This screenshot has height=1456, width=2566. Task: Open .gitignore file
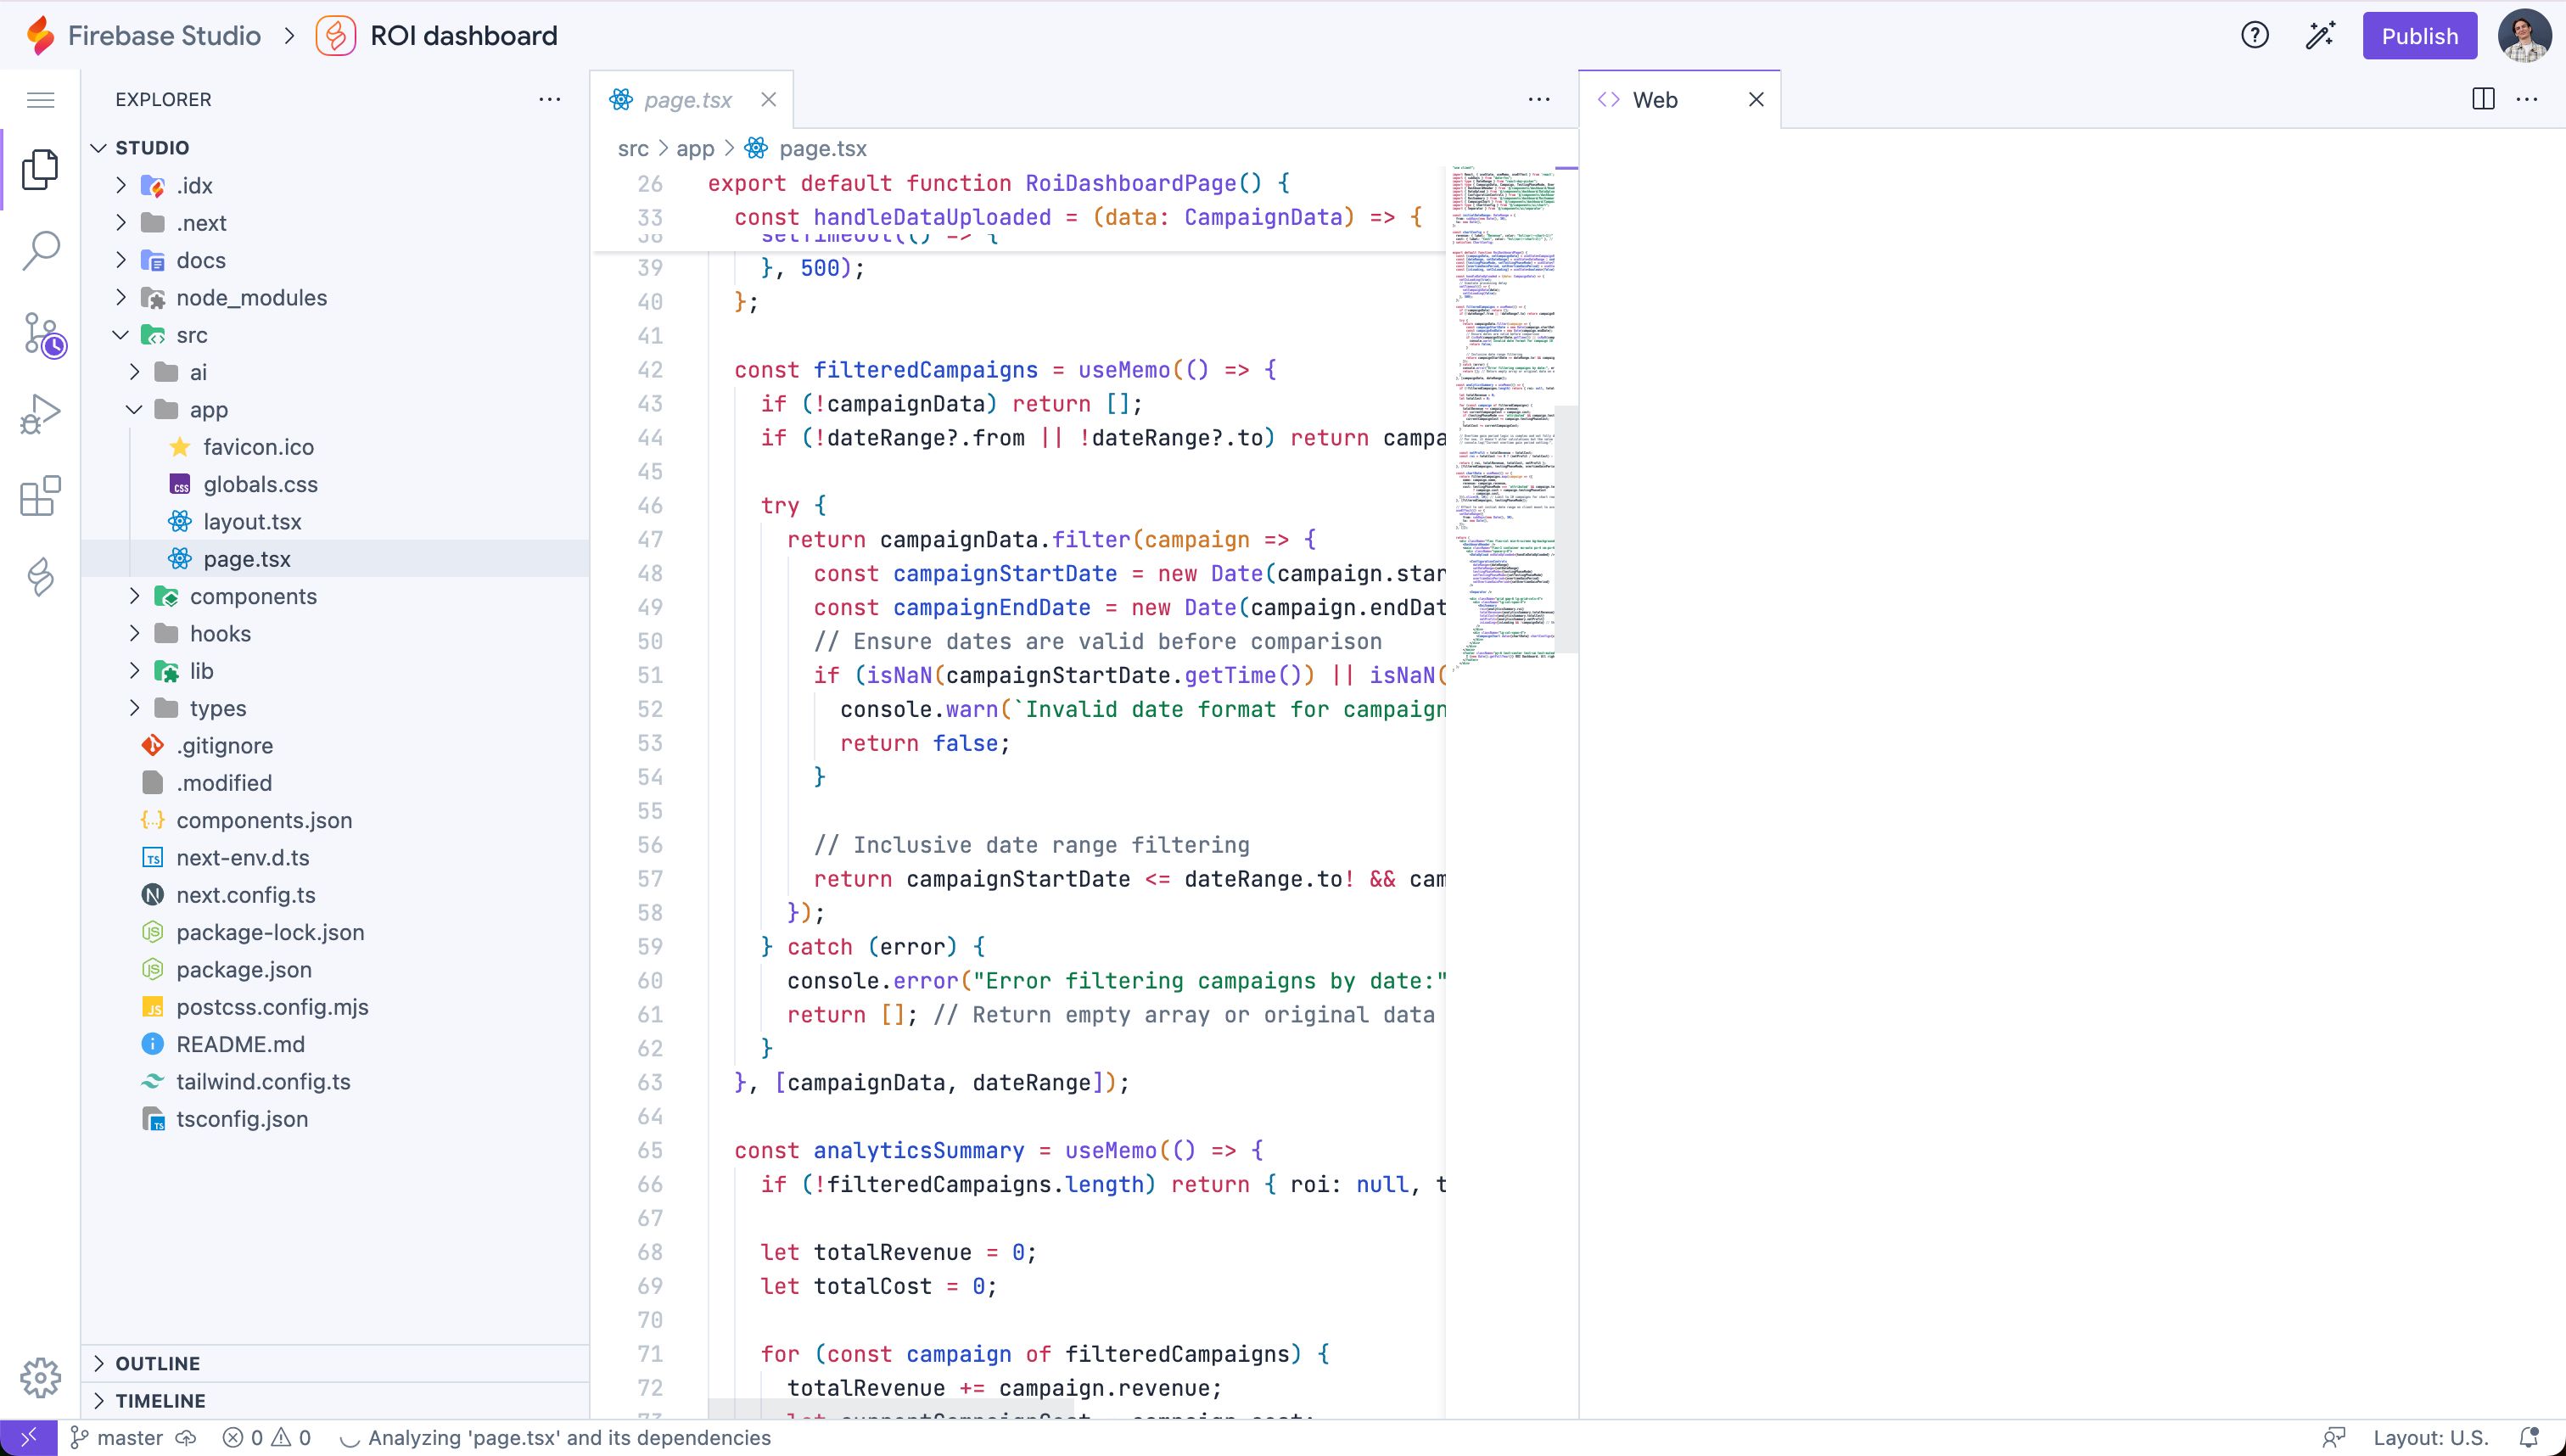335,746
